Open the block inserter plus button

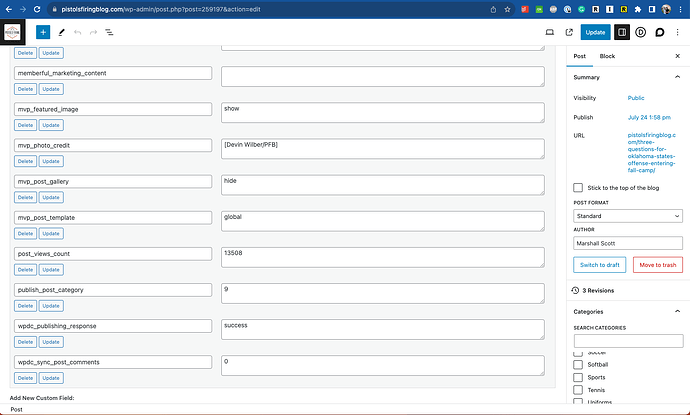[x=43, y=32]
